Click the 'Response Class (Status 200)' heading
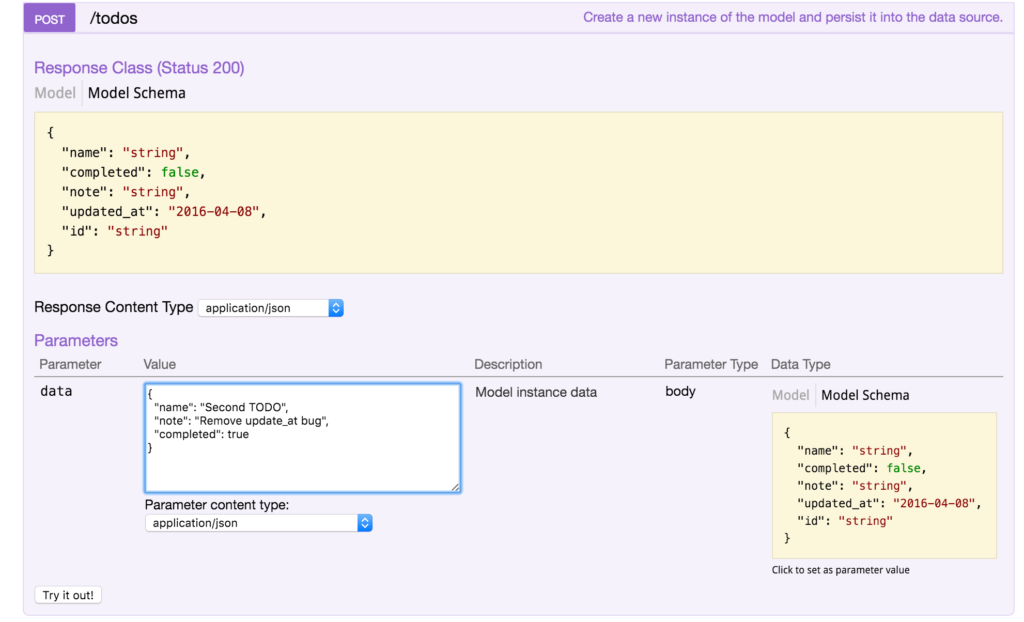1024x622 pixels. (x=139, y=68)
